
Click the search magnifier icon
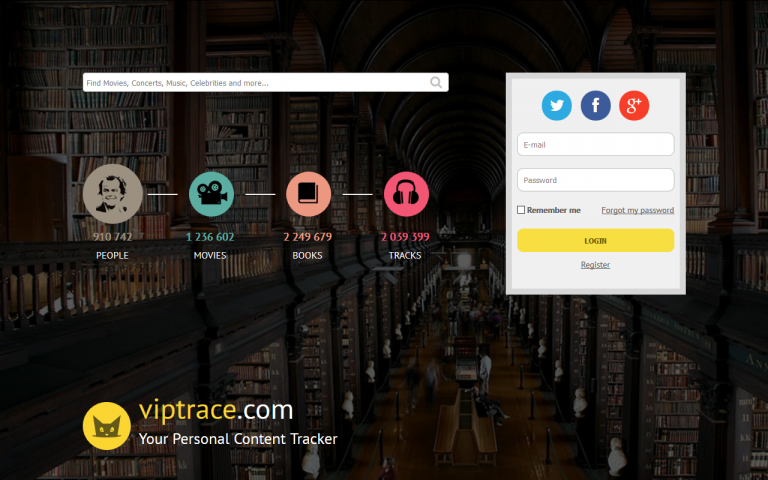coord(436,83)
